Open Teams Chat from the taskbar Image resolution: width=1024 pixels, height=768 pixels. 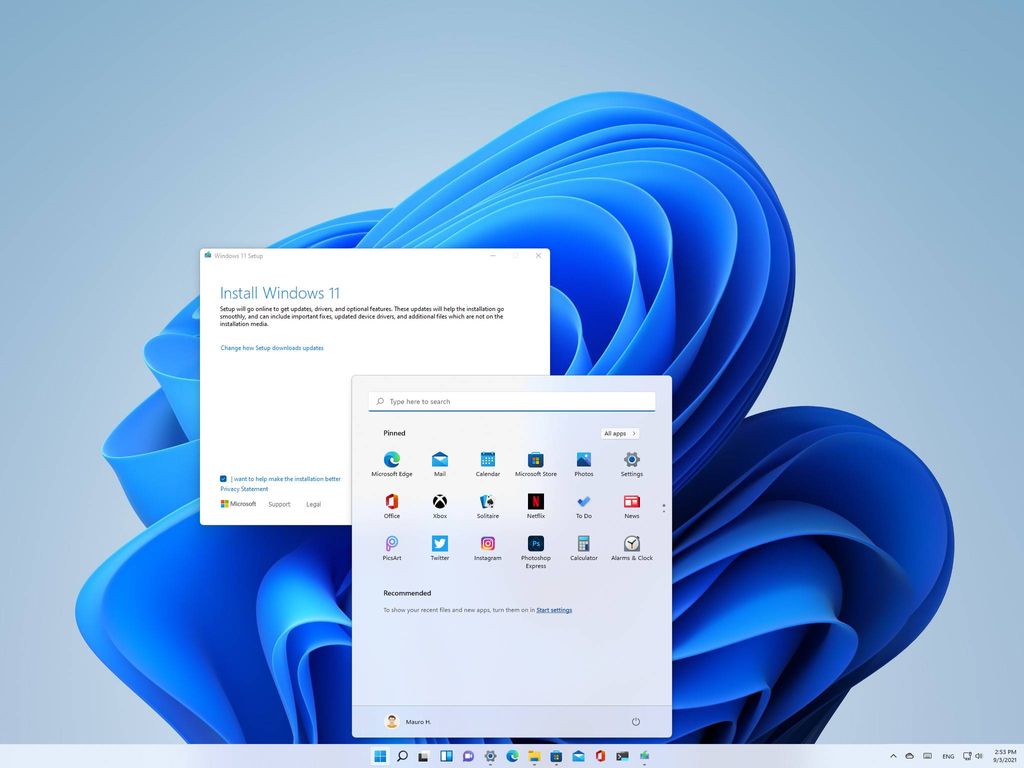[x=468, y=756]
